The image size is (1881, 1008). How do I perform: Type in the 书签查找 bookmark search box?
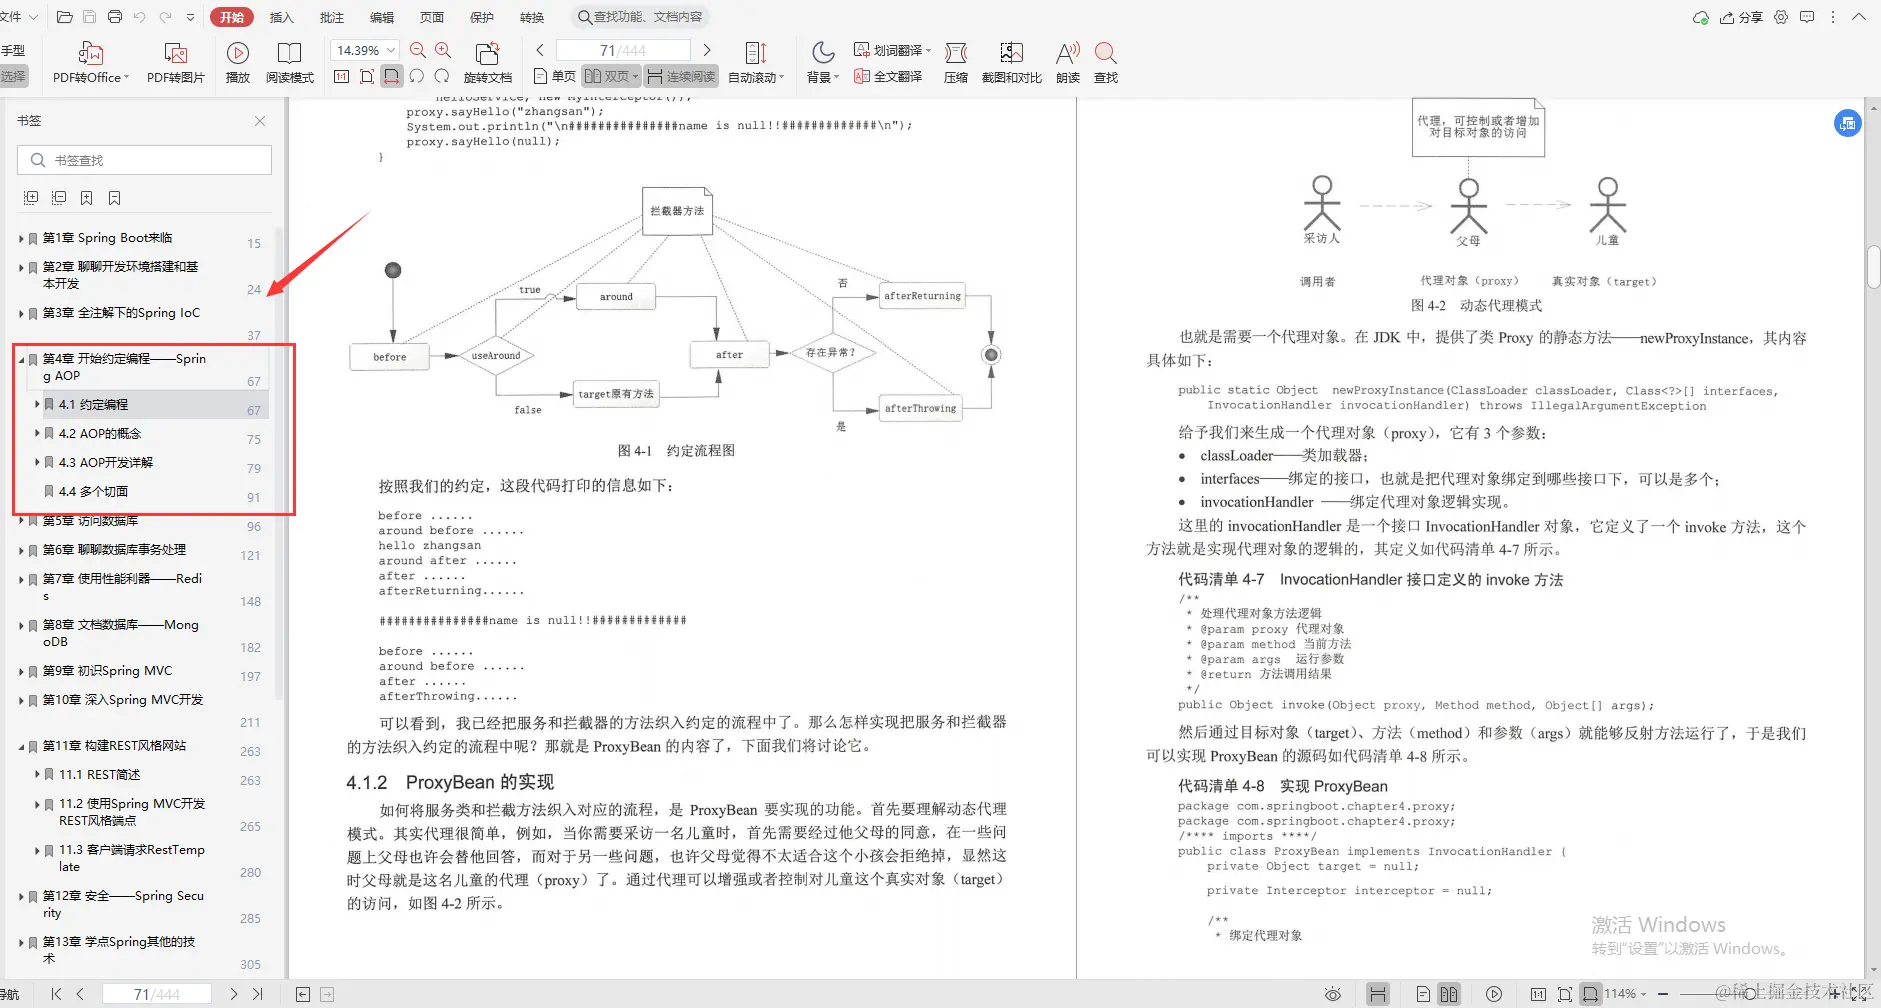(145, 159)
